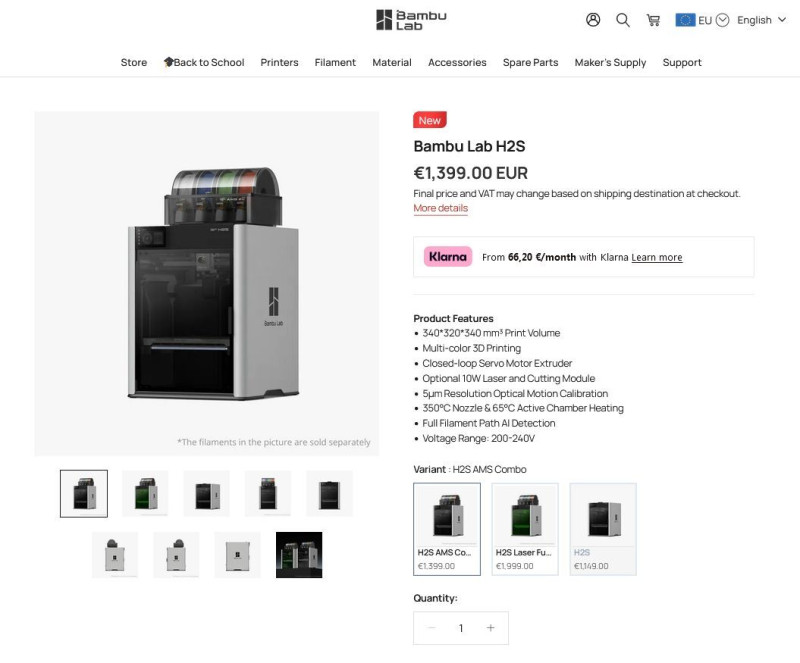
Task: Open the user account icon
Action: tap(593, 20)
